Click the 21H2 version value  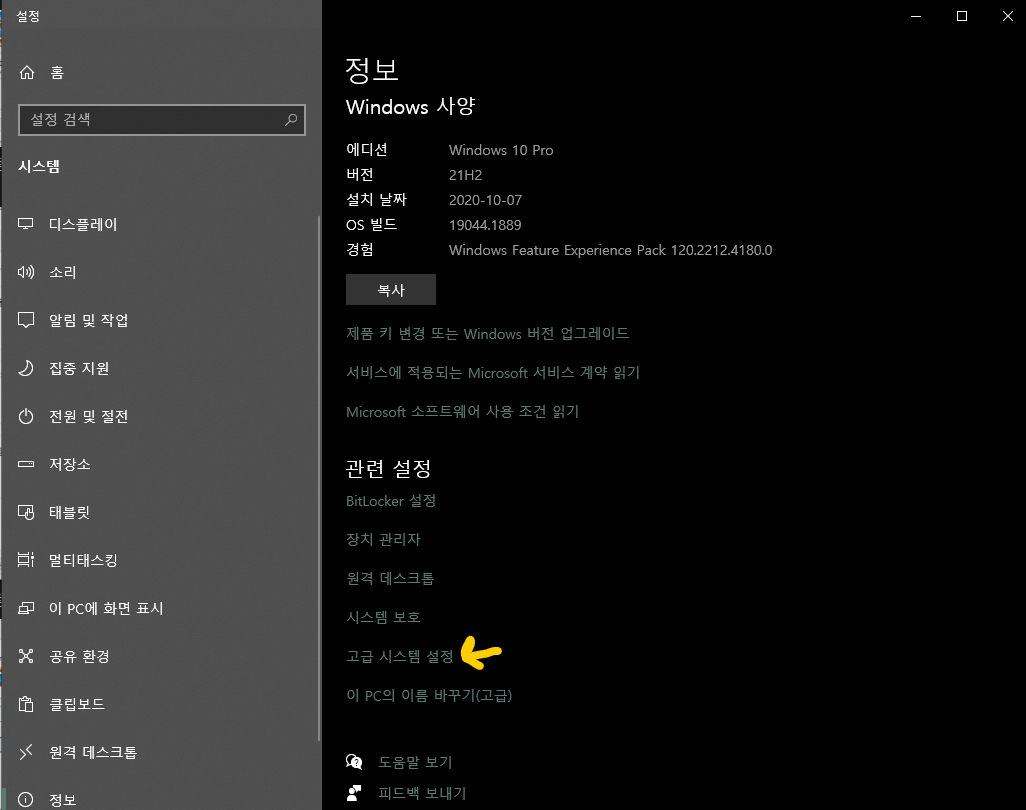pyautogui.click(x=465, y=175)
